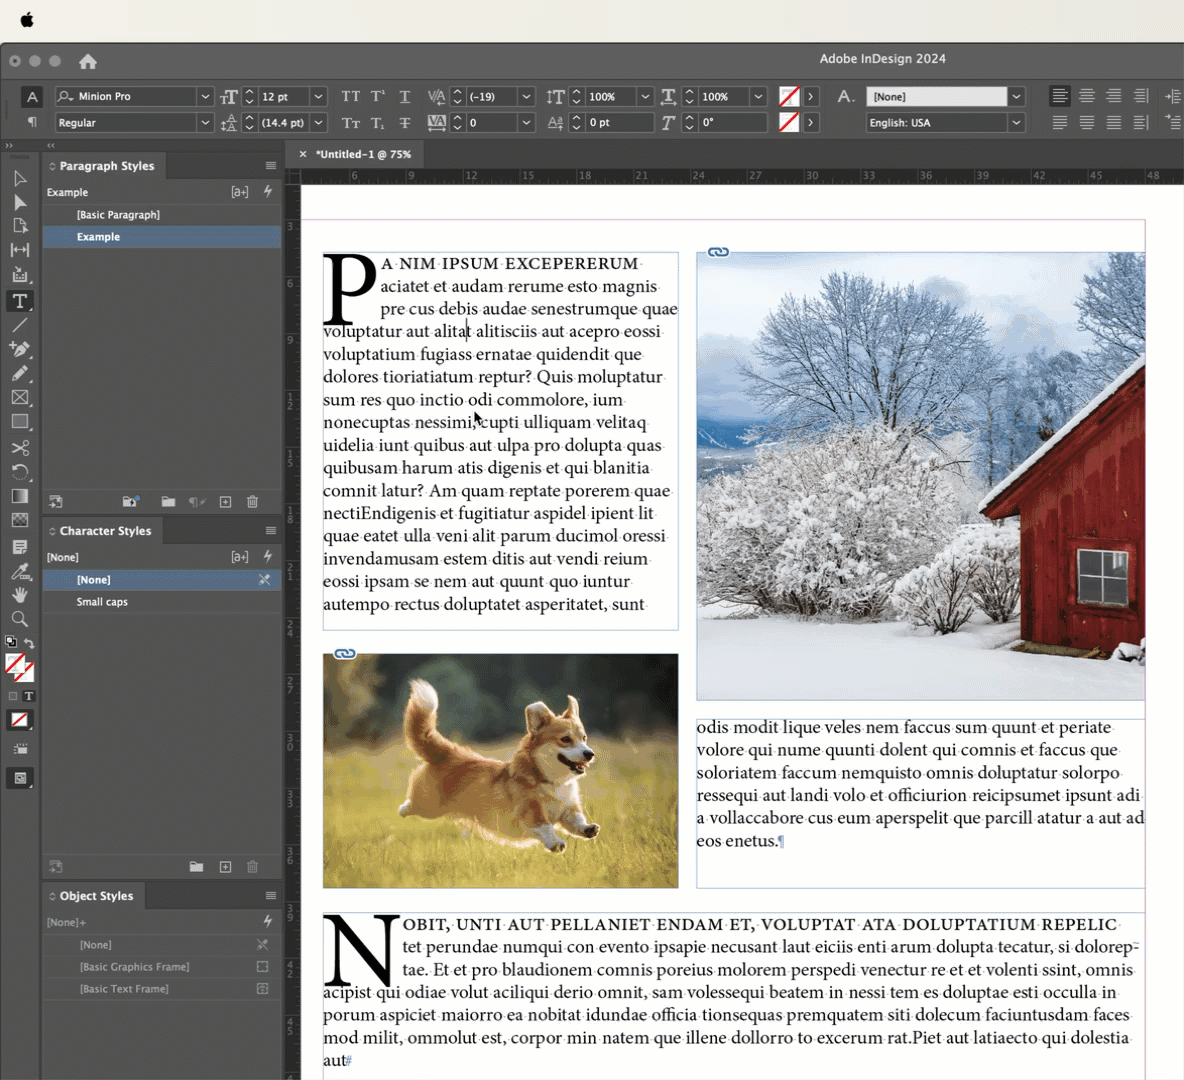Switch to the Character Styles panel tab
Image resolution: width=1184 pixels, height=1080 pixels.
click(104, 531)
